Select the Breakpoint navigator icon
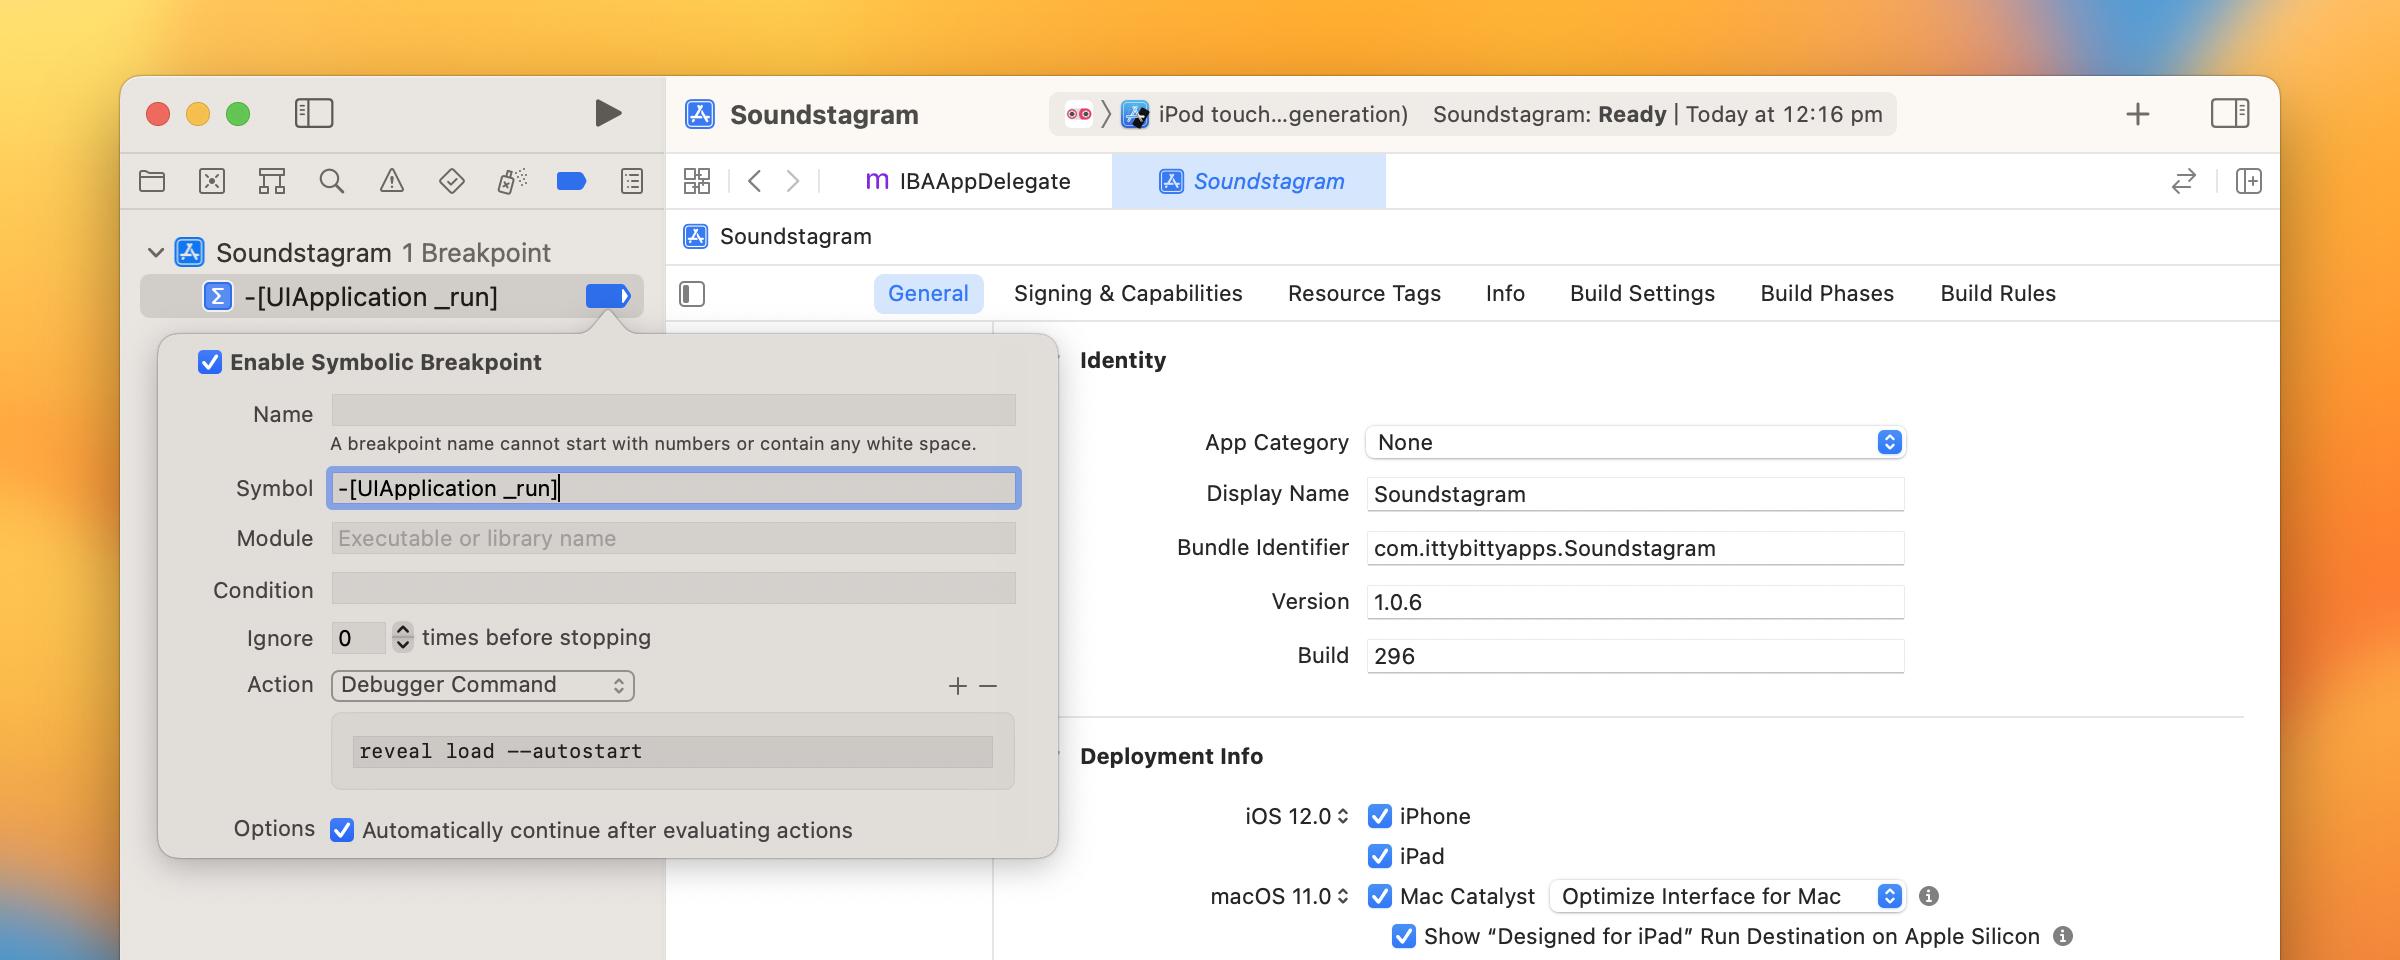 coord(571,181)
